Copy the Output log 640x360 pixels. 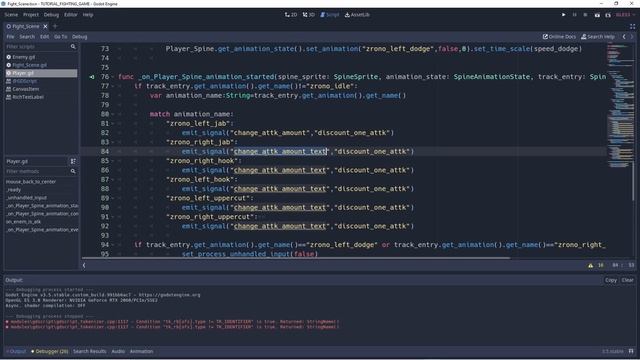click(x=611, y=280)
